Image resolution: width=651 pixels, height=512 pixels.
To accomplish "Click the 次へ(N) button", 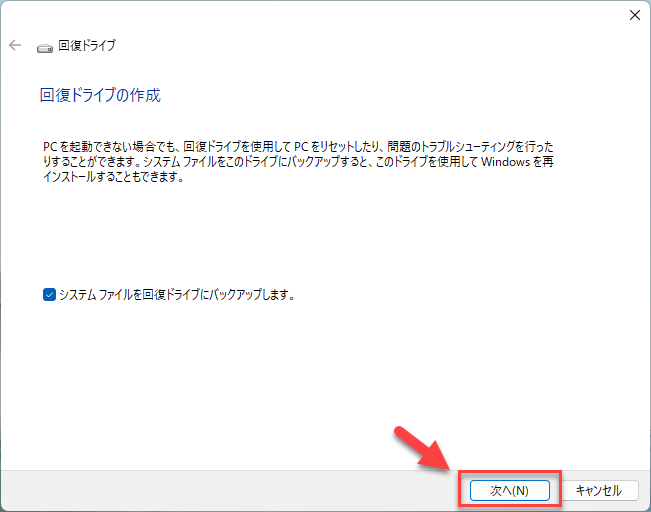I will (x=509, y=490).
